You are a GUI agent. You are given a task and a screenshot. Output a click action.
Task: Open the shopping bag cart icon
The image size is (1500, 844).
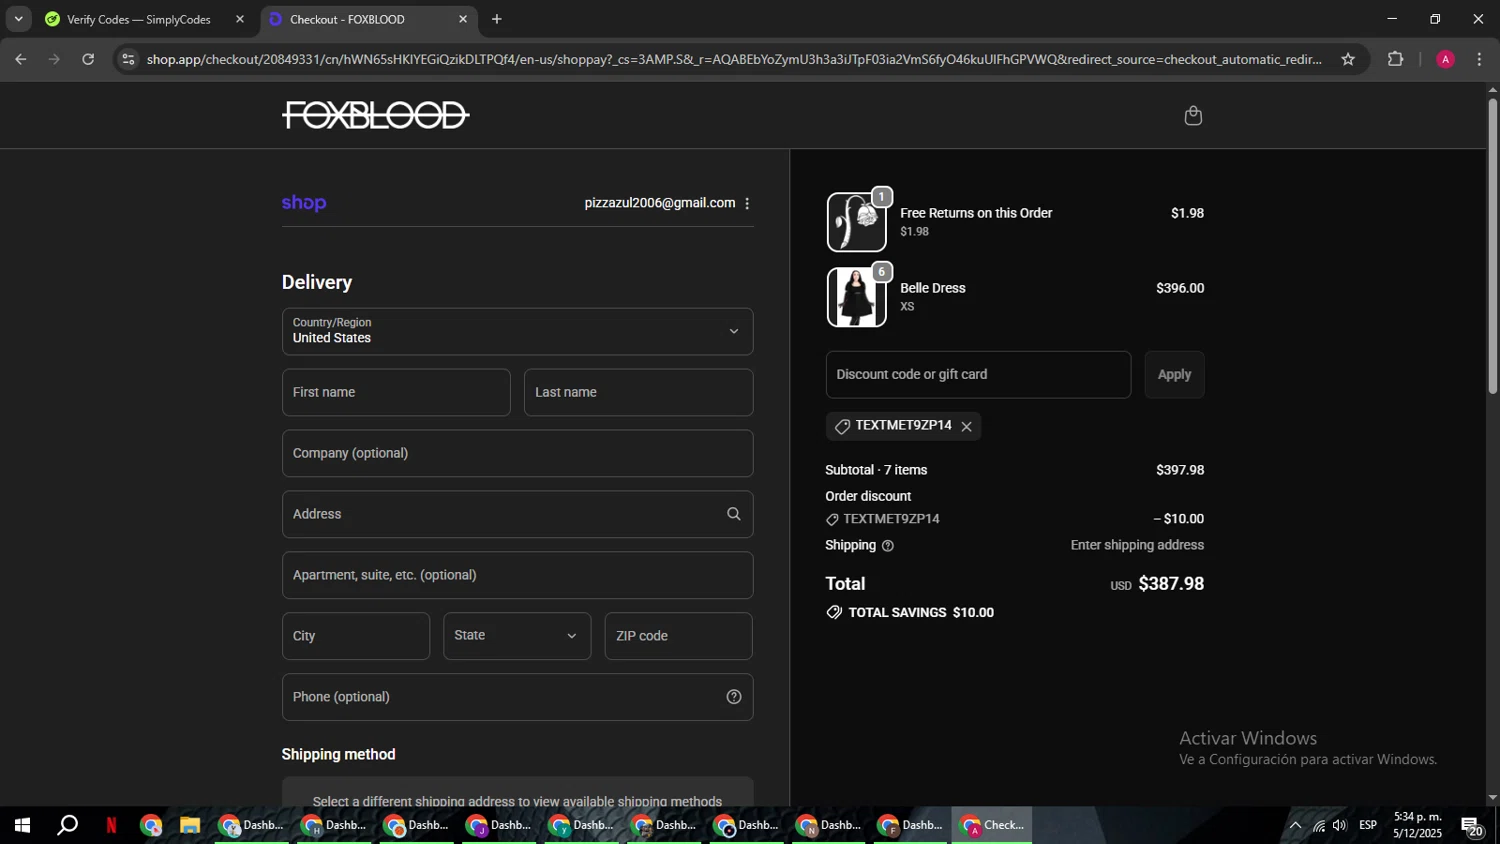pos(1193,116)
